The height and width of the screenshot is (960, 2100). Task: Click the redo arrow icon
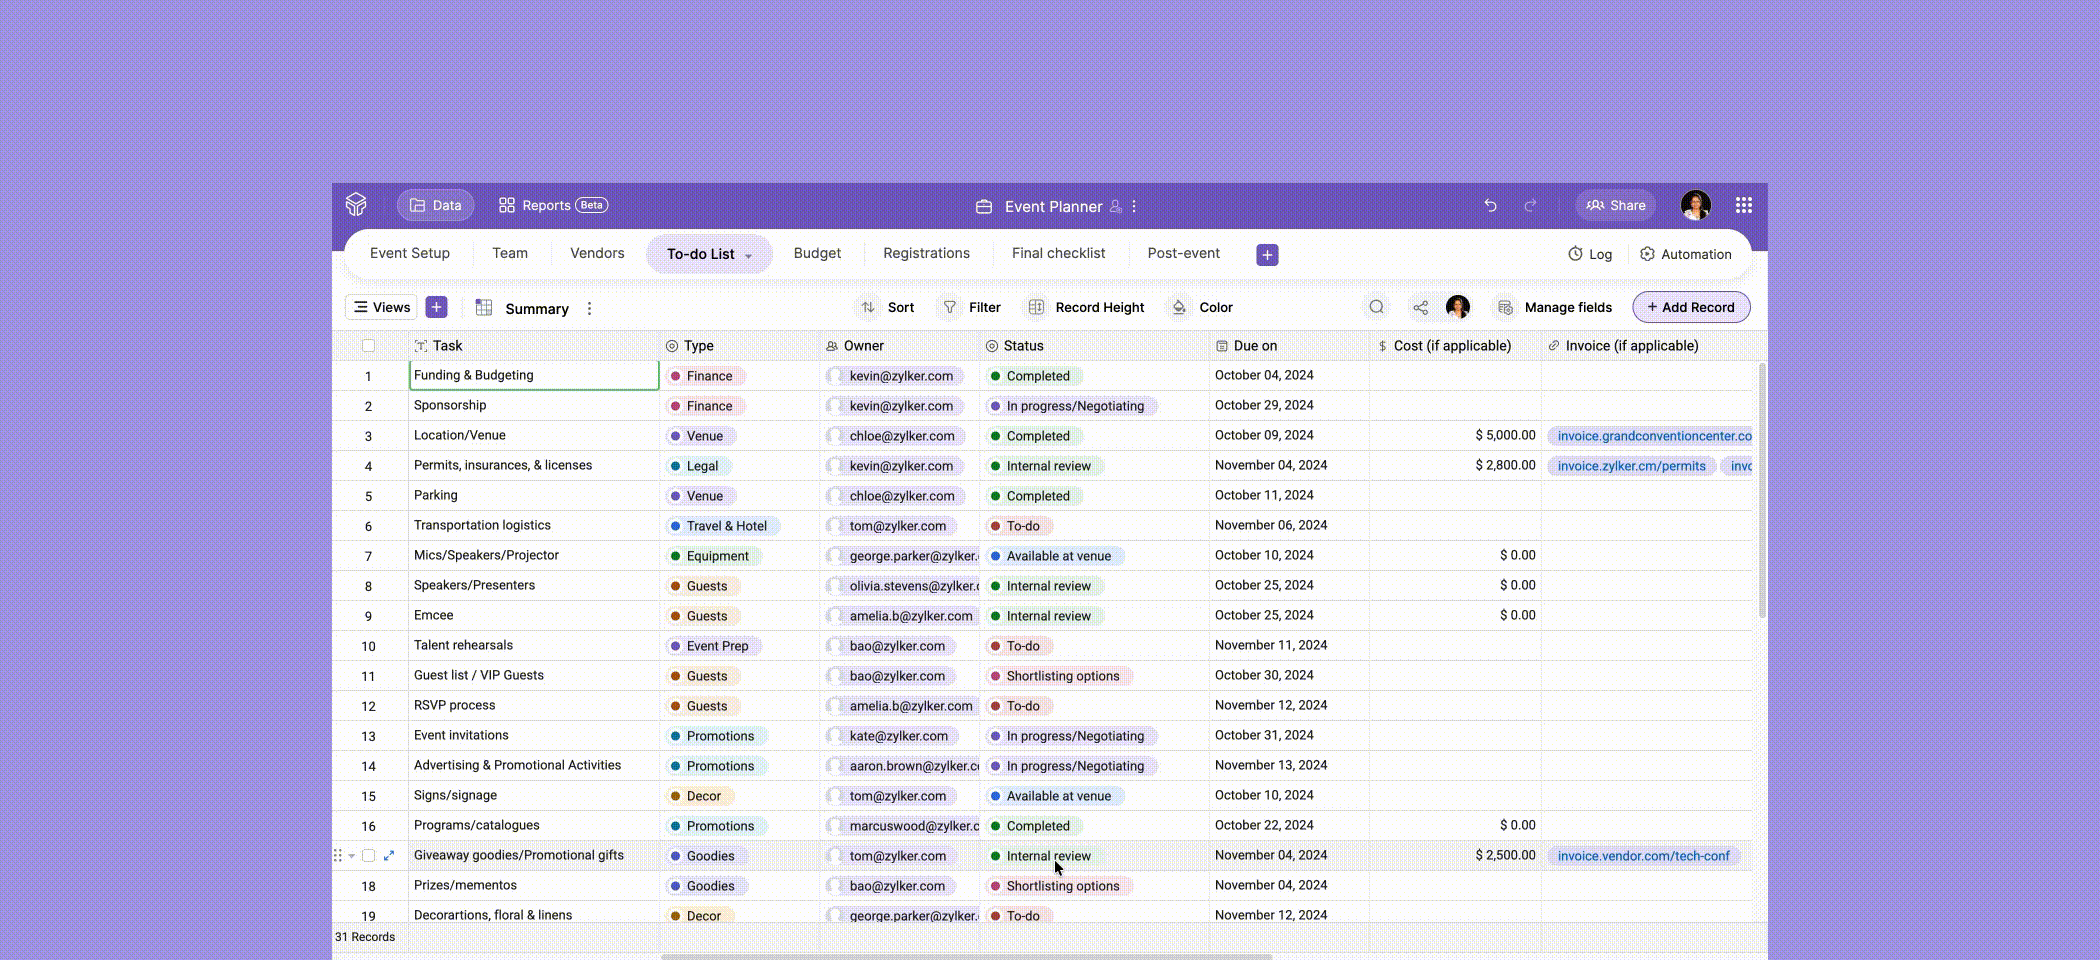1530,205
